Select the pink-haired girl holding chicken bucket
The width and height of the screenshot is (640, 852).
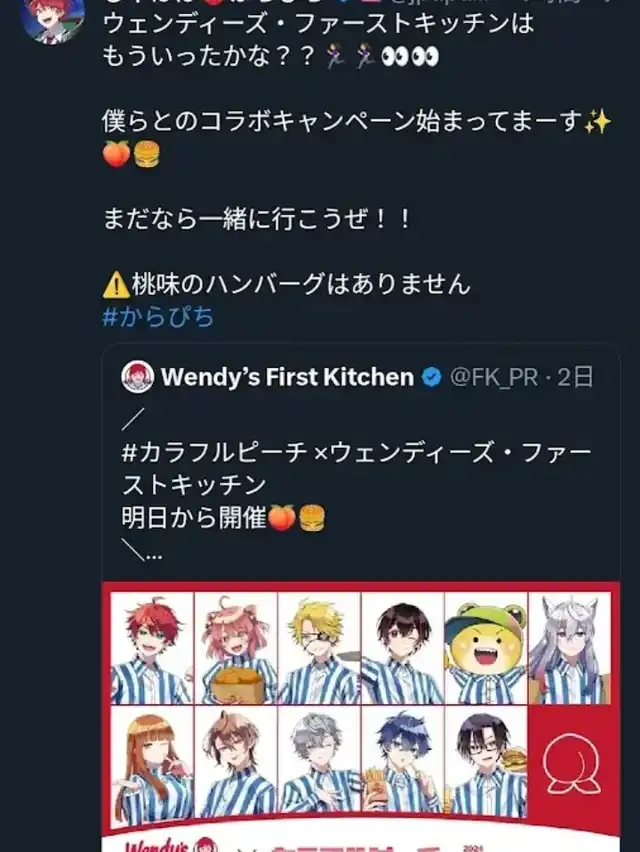tap(236, 648)
